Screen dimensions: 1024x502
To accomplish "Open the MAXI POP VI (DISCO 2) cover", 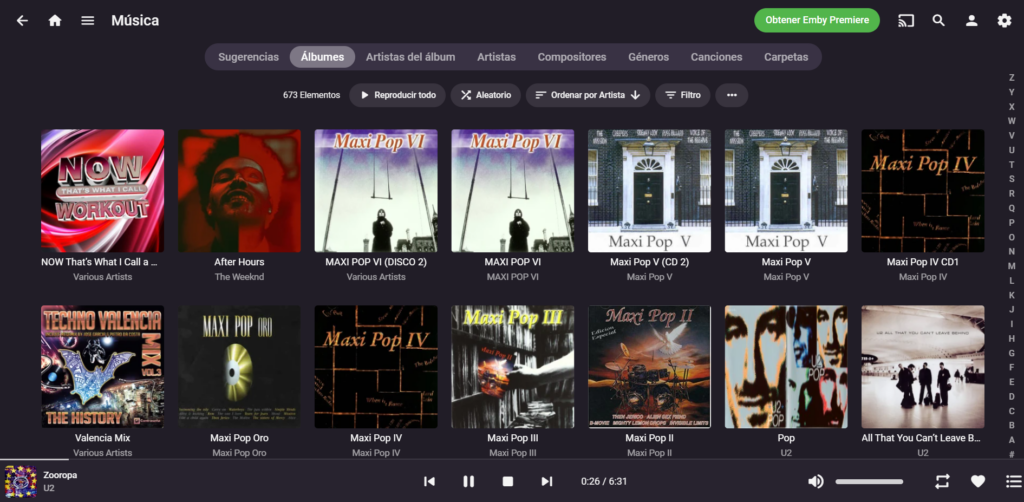I will click(376, 191).
